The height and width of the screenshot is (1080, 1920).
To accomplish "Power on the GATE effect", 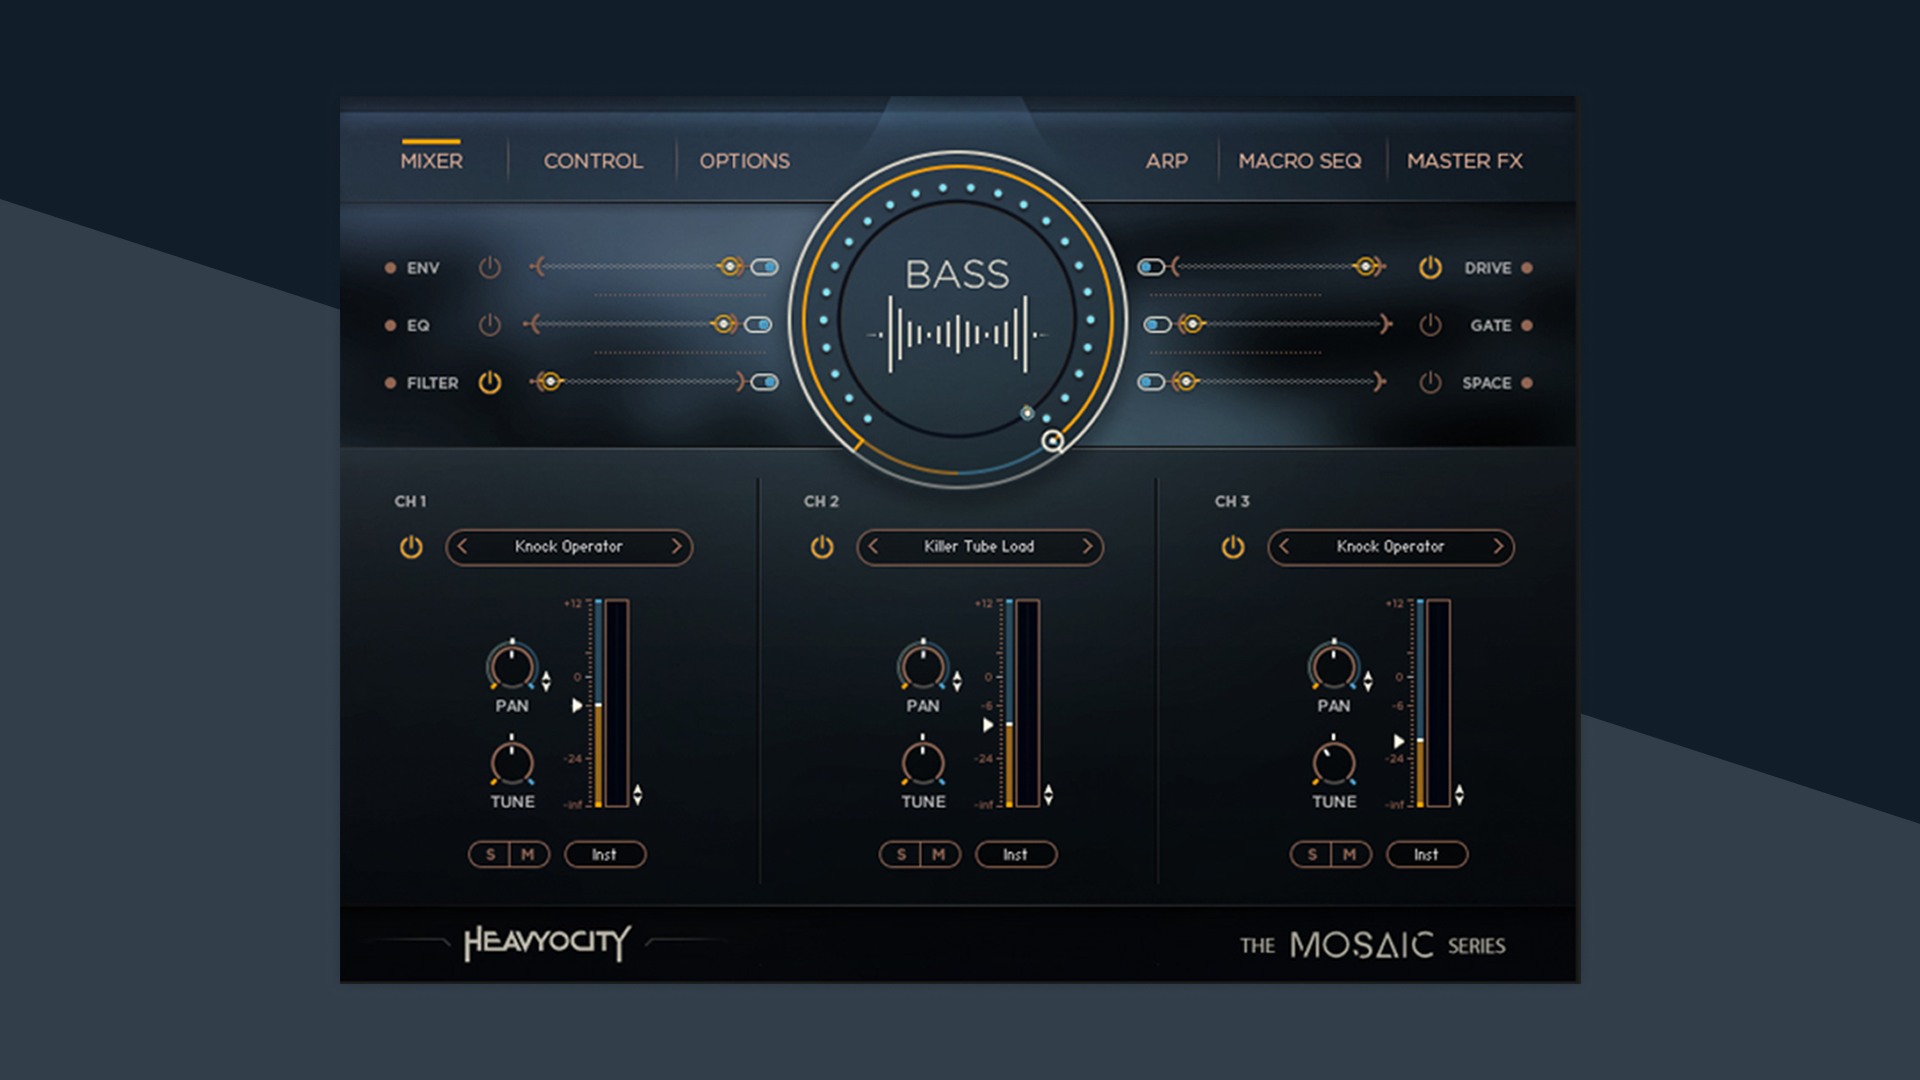I will tap(1430, 325).
